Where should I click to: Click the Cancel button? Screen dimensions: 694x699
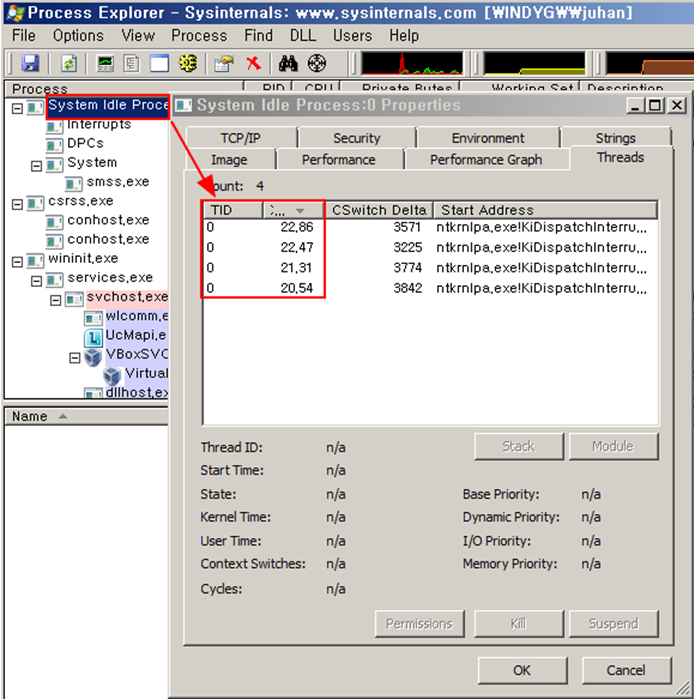point(626,670)
